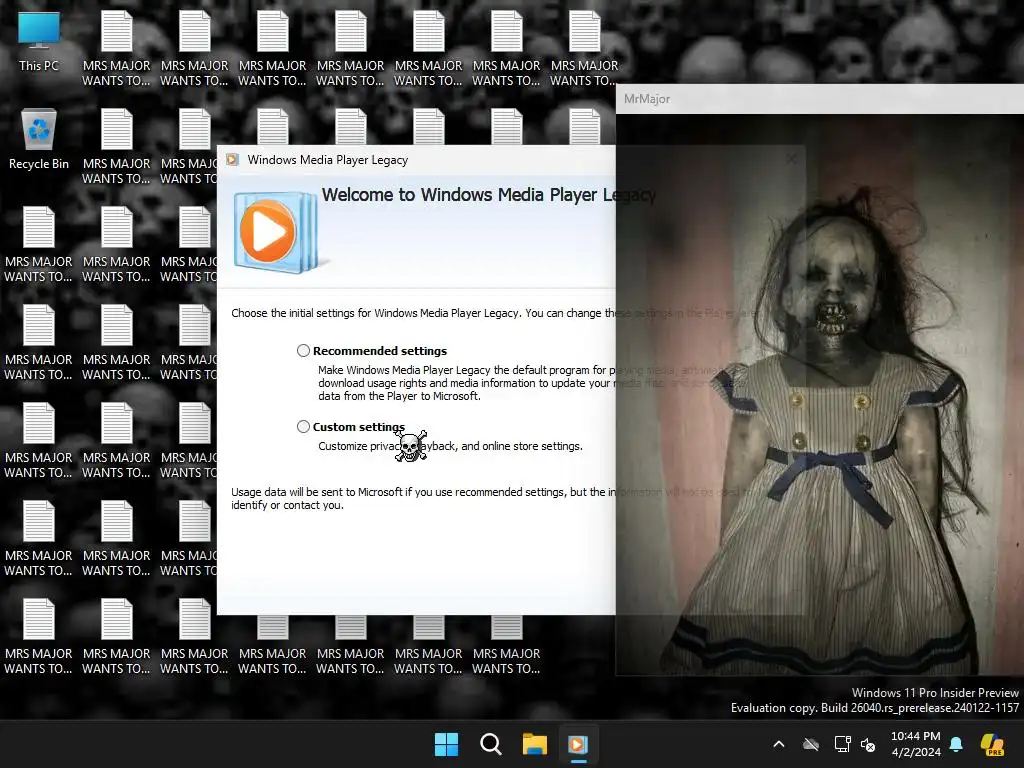Screen dimensions: 1024x768
Task: Show hidden icons with the tray chevron
Action: [778, 744]
